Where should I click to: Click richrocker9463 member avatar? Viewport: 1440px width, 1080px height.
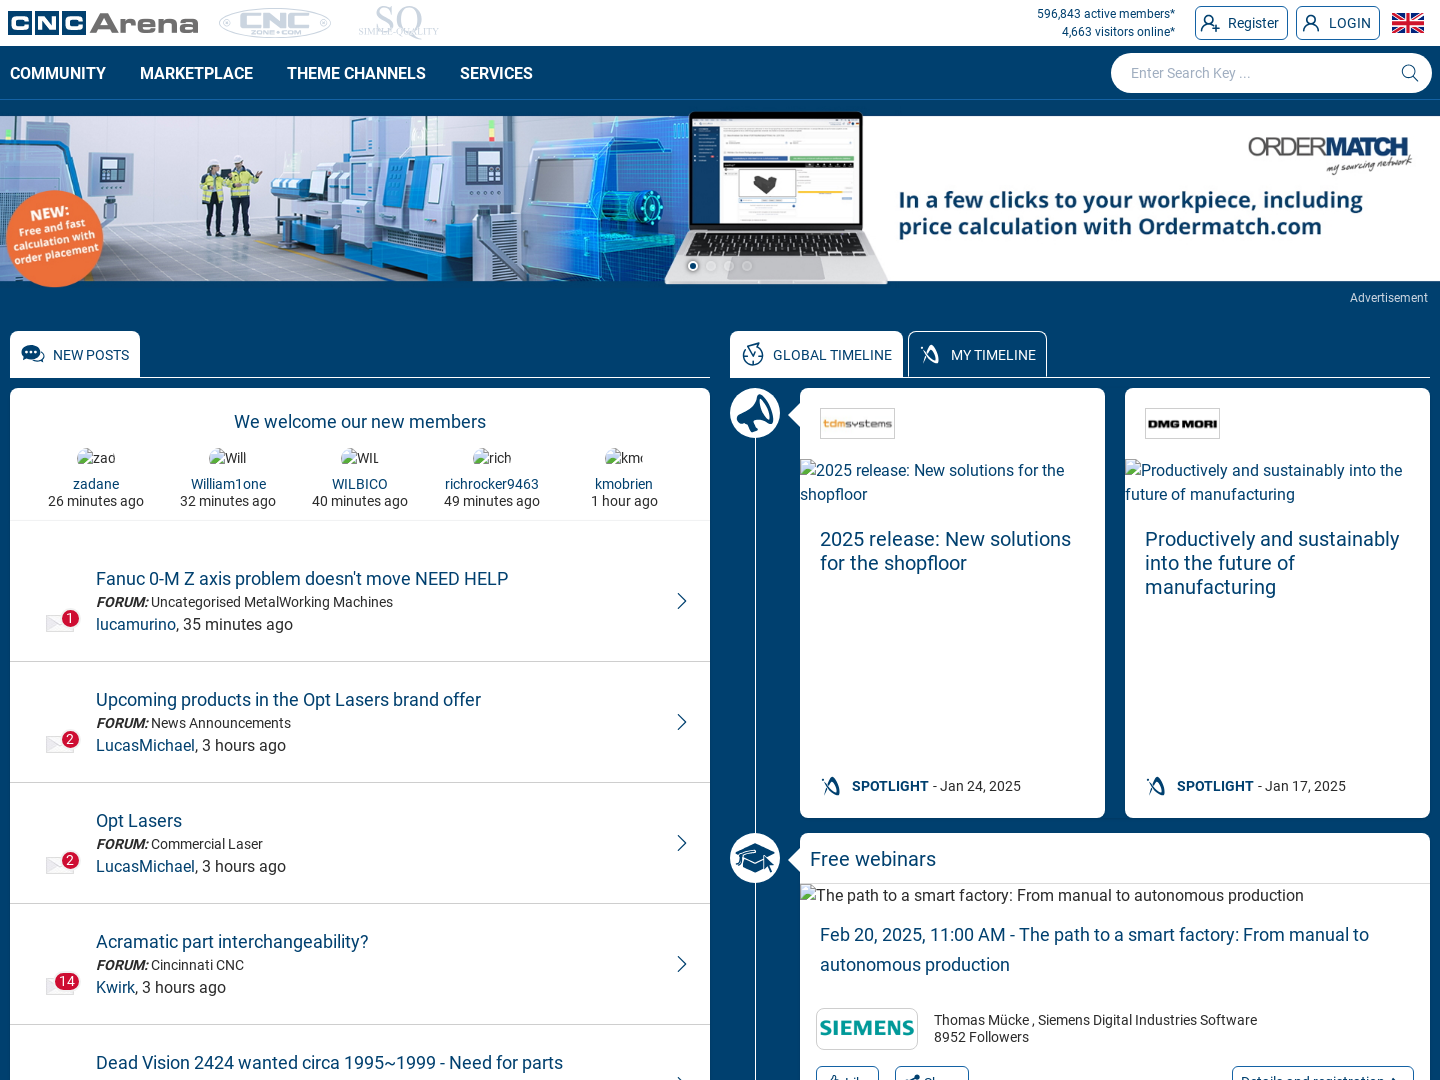492,458
